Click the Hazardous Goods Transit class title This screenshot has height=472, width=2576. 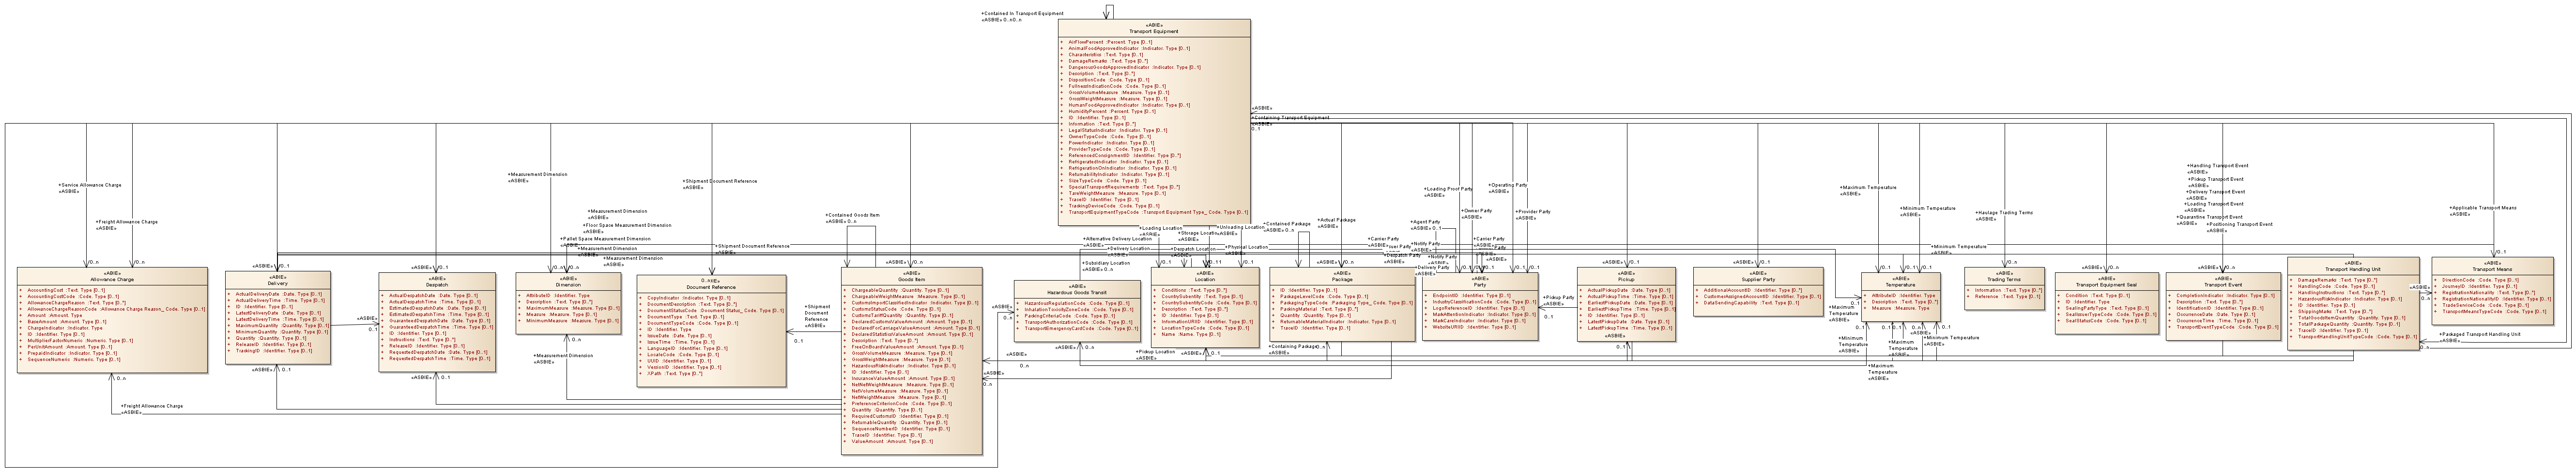click(x=1076, y=292)
